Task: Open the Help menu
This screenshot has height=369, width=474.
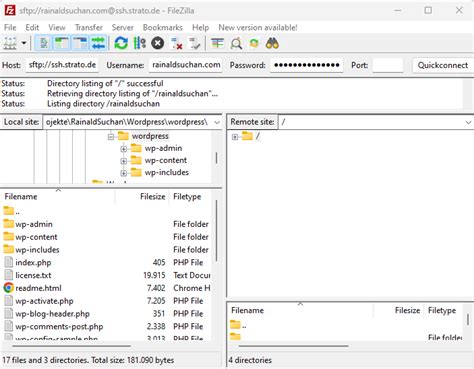Action: click(x=200, y=27)
